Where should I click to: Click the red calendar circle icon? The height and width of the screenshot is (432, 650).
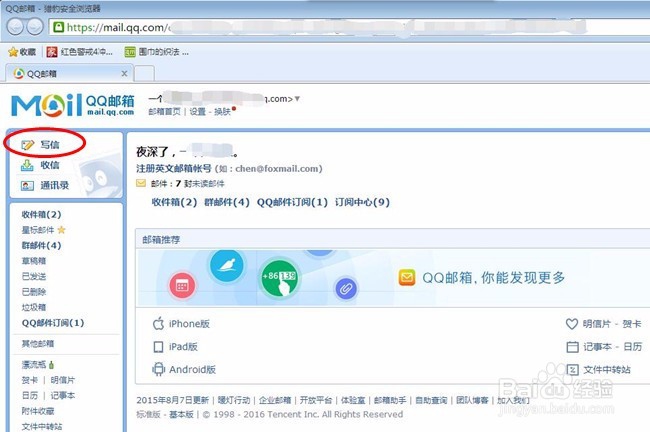coord(182,286)
